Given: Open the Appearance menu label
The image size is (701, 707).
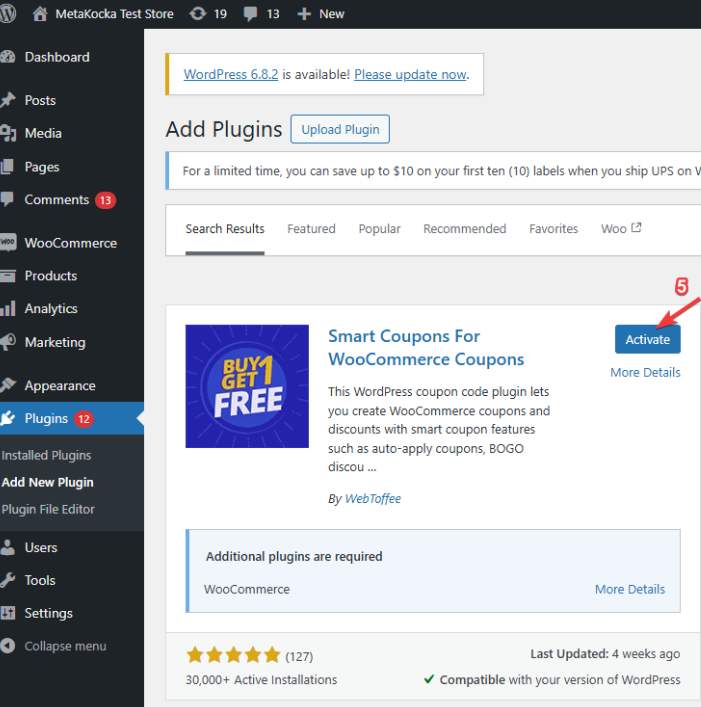Looking at the screenshot, I should pos(60,386).
